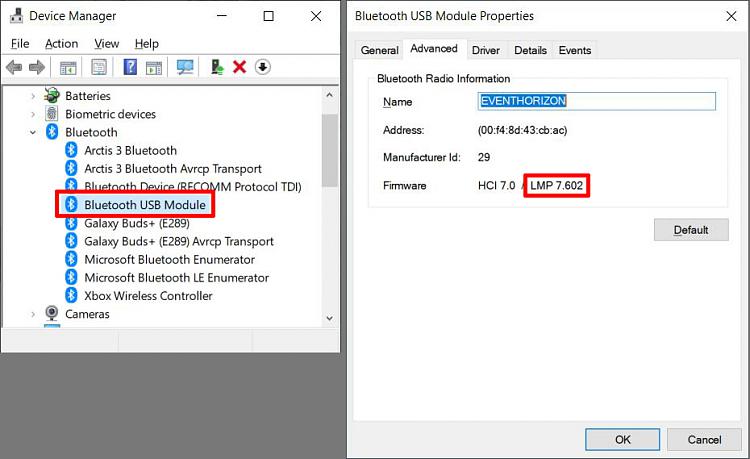Click the EVENTHORIZON name field
The image size is (750, 459).
coord(597,101)
